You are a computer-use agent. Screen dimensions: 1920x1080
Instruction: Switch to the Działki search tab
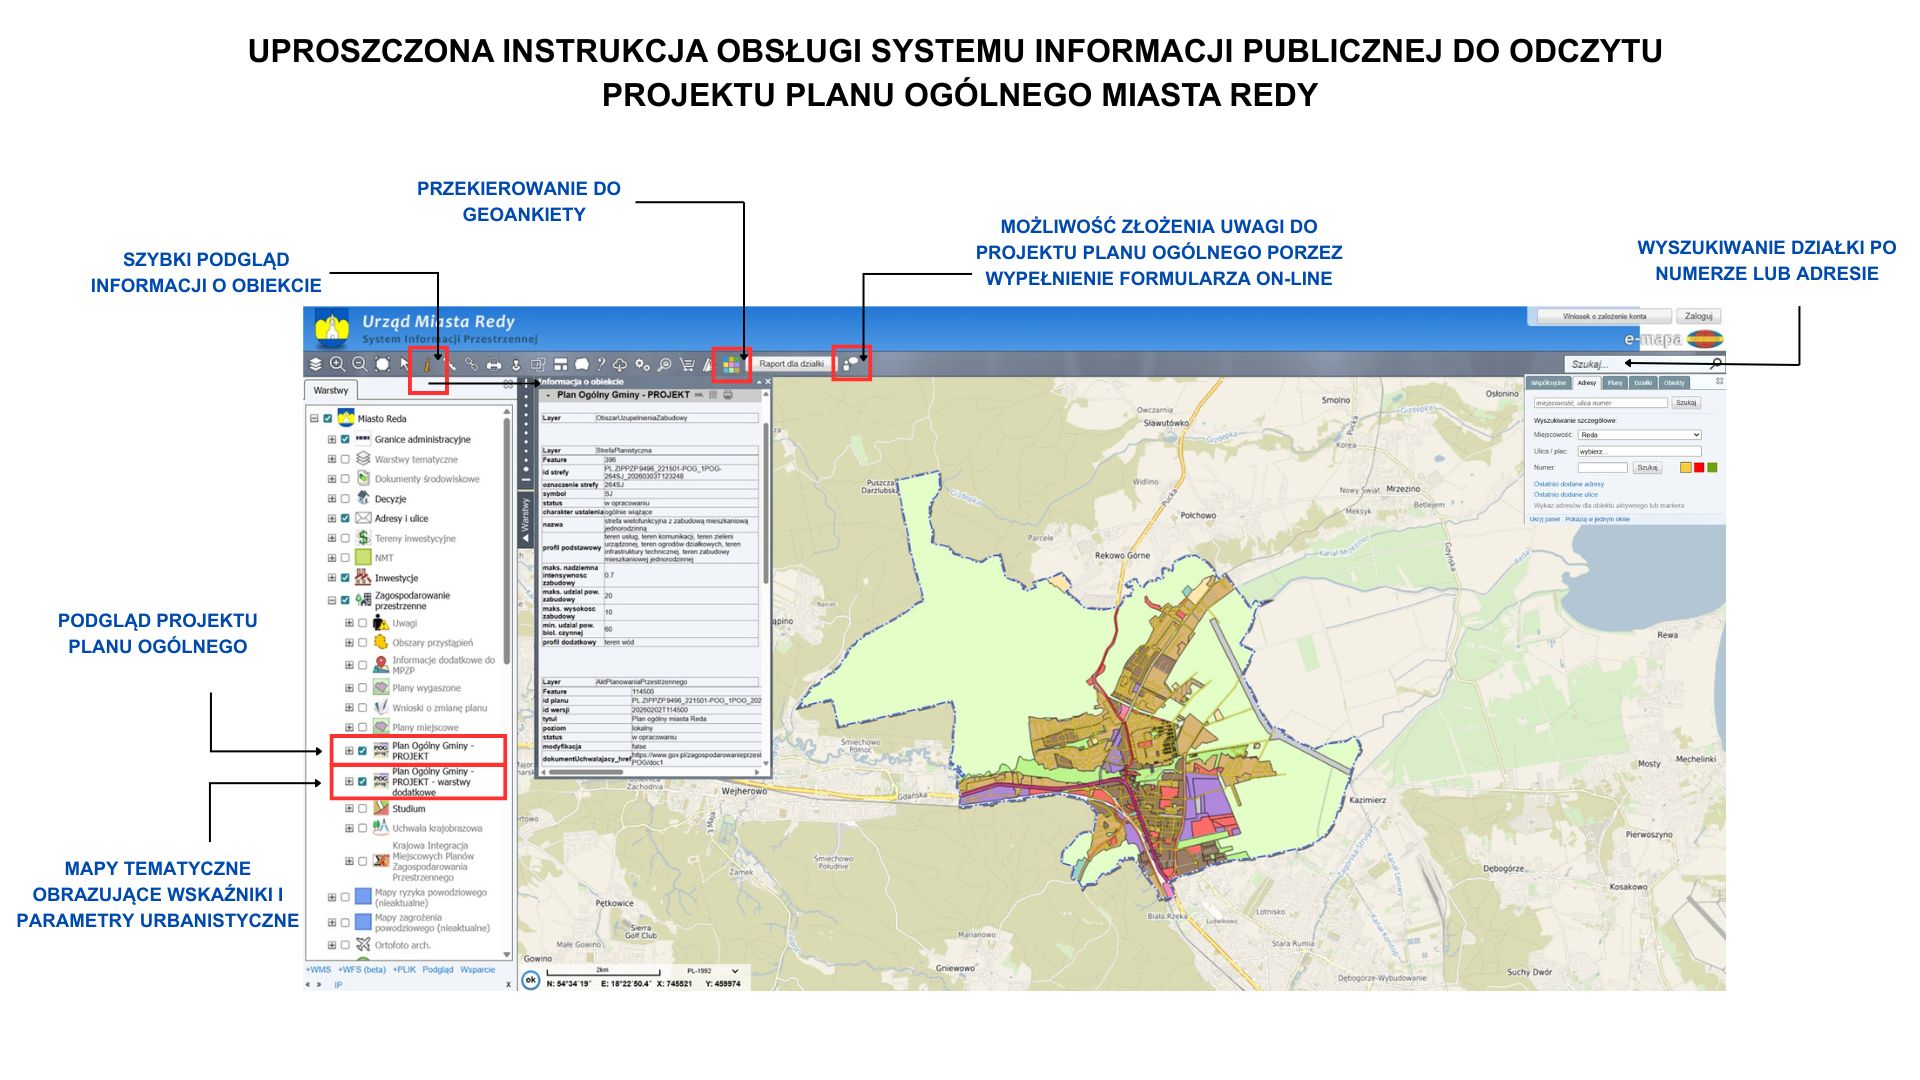coord(1643,383)
